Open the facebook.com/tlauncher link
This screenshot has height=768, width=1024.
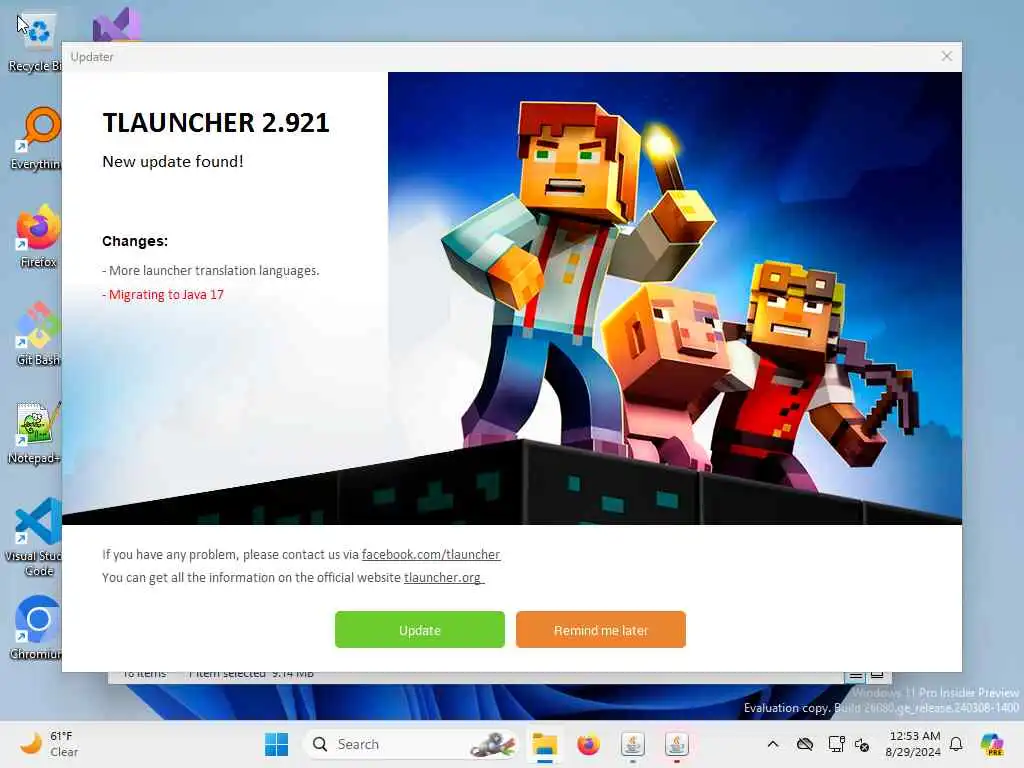(431, 554)
